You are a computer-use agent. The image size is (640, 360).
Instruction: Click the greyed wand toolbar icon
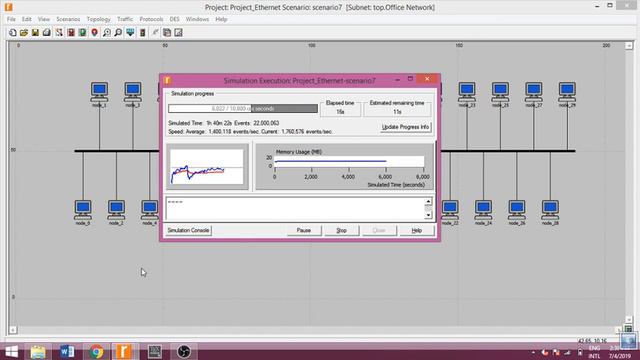[x=155, y=33]
